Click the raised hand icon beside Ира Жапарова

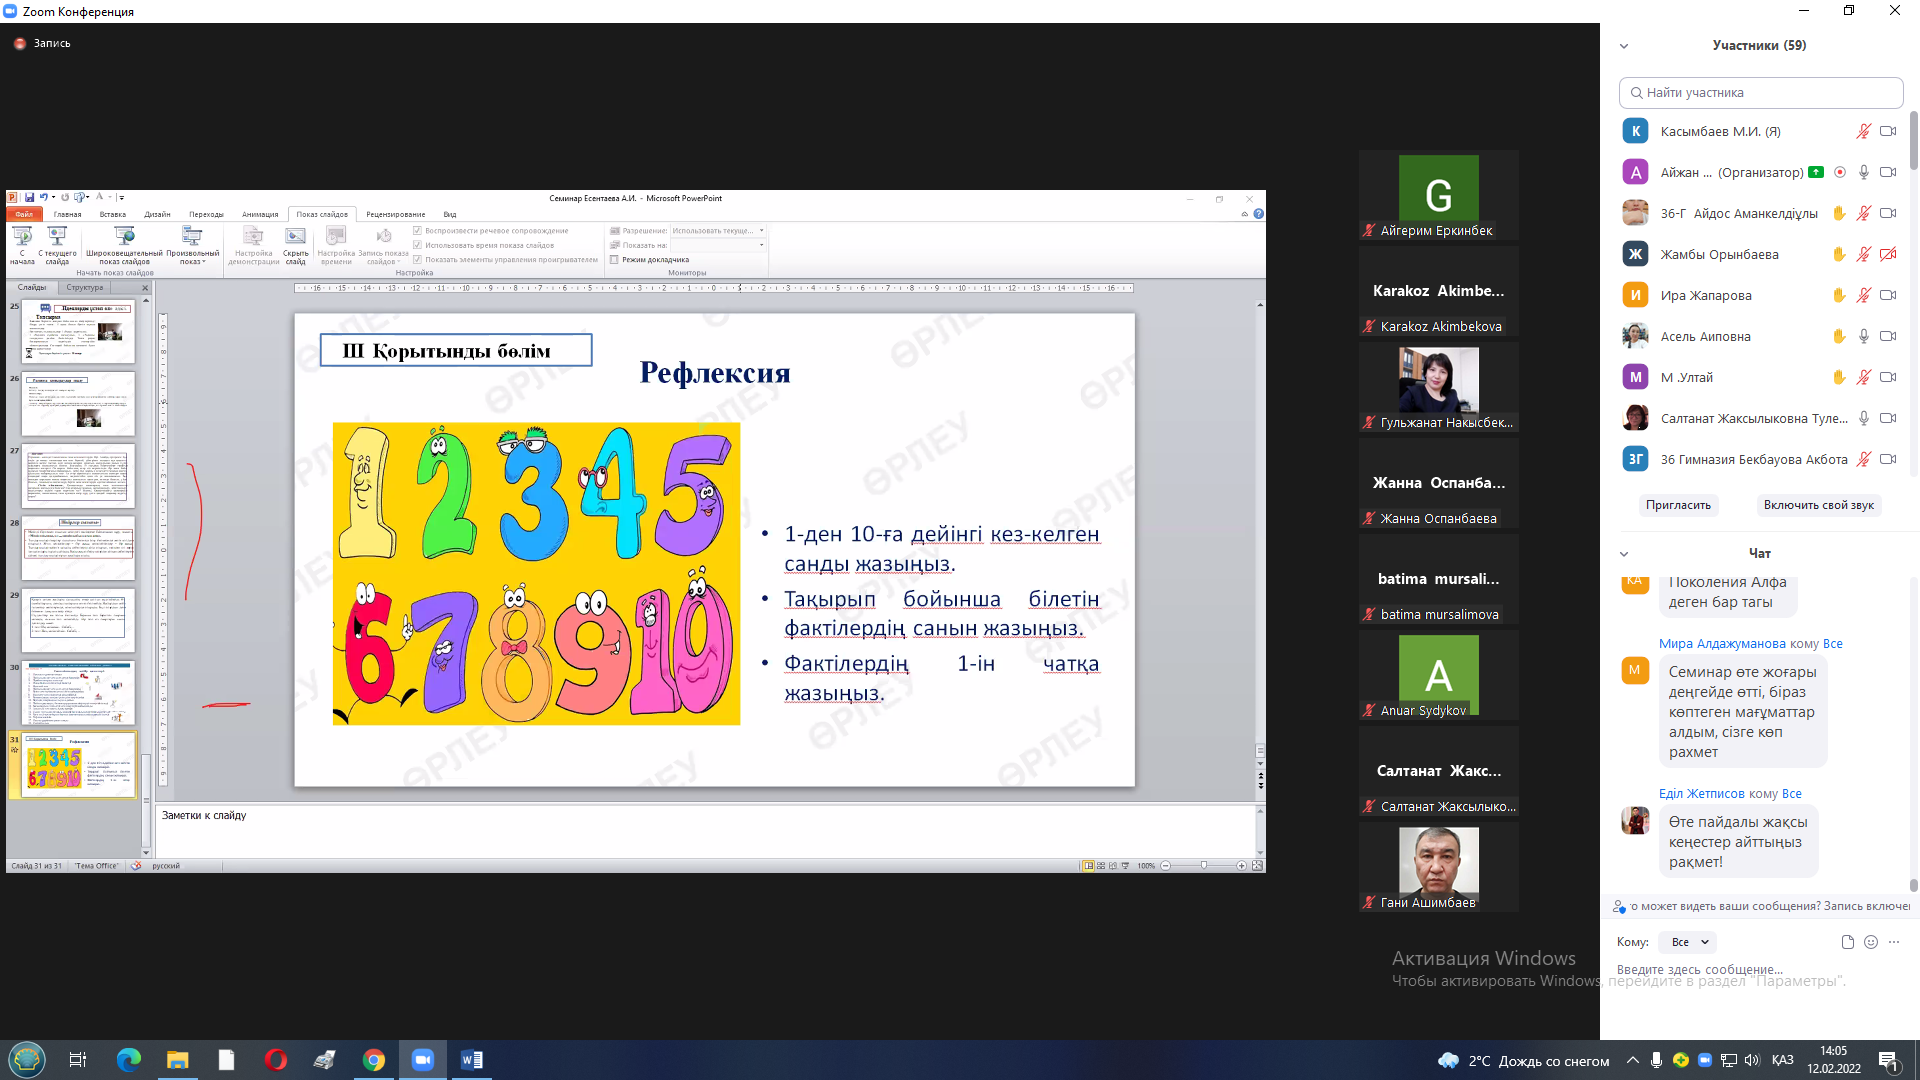[x=1839, y=295]
